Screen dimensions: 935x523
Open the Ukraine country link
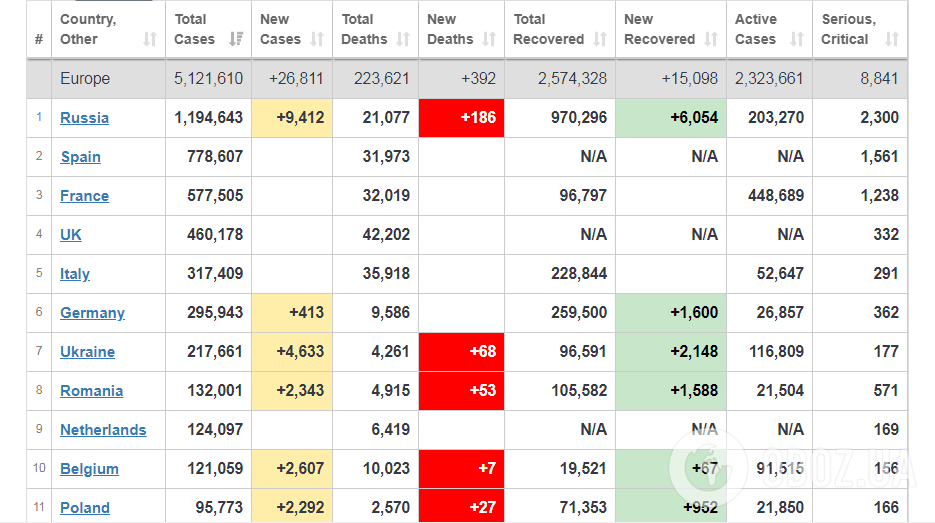[88, 352]
